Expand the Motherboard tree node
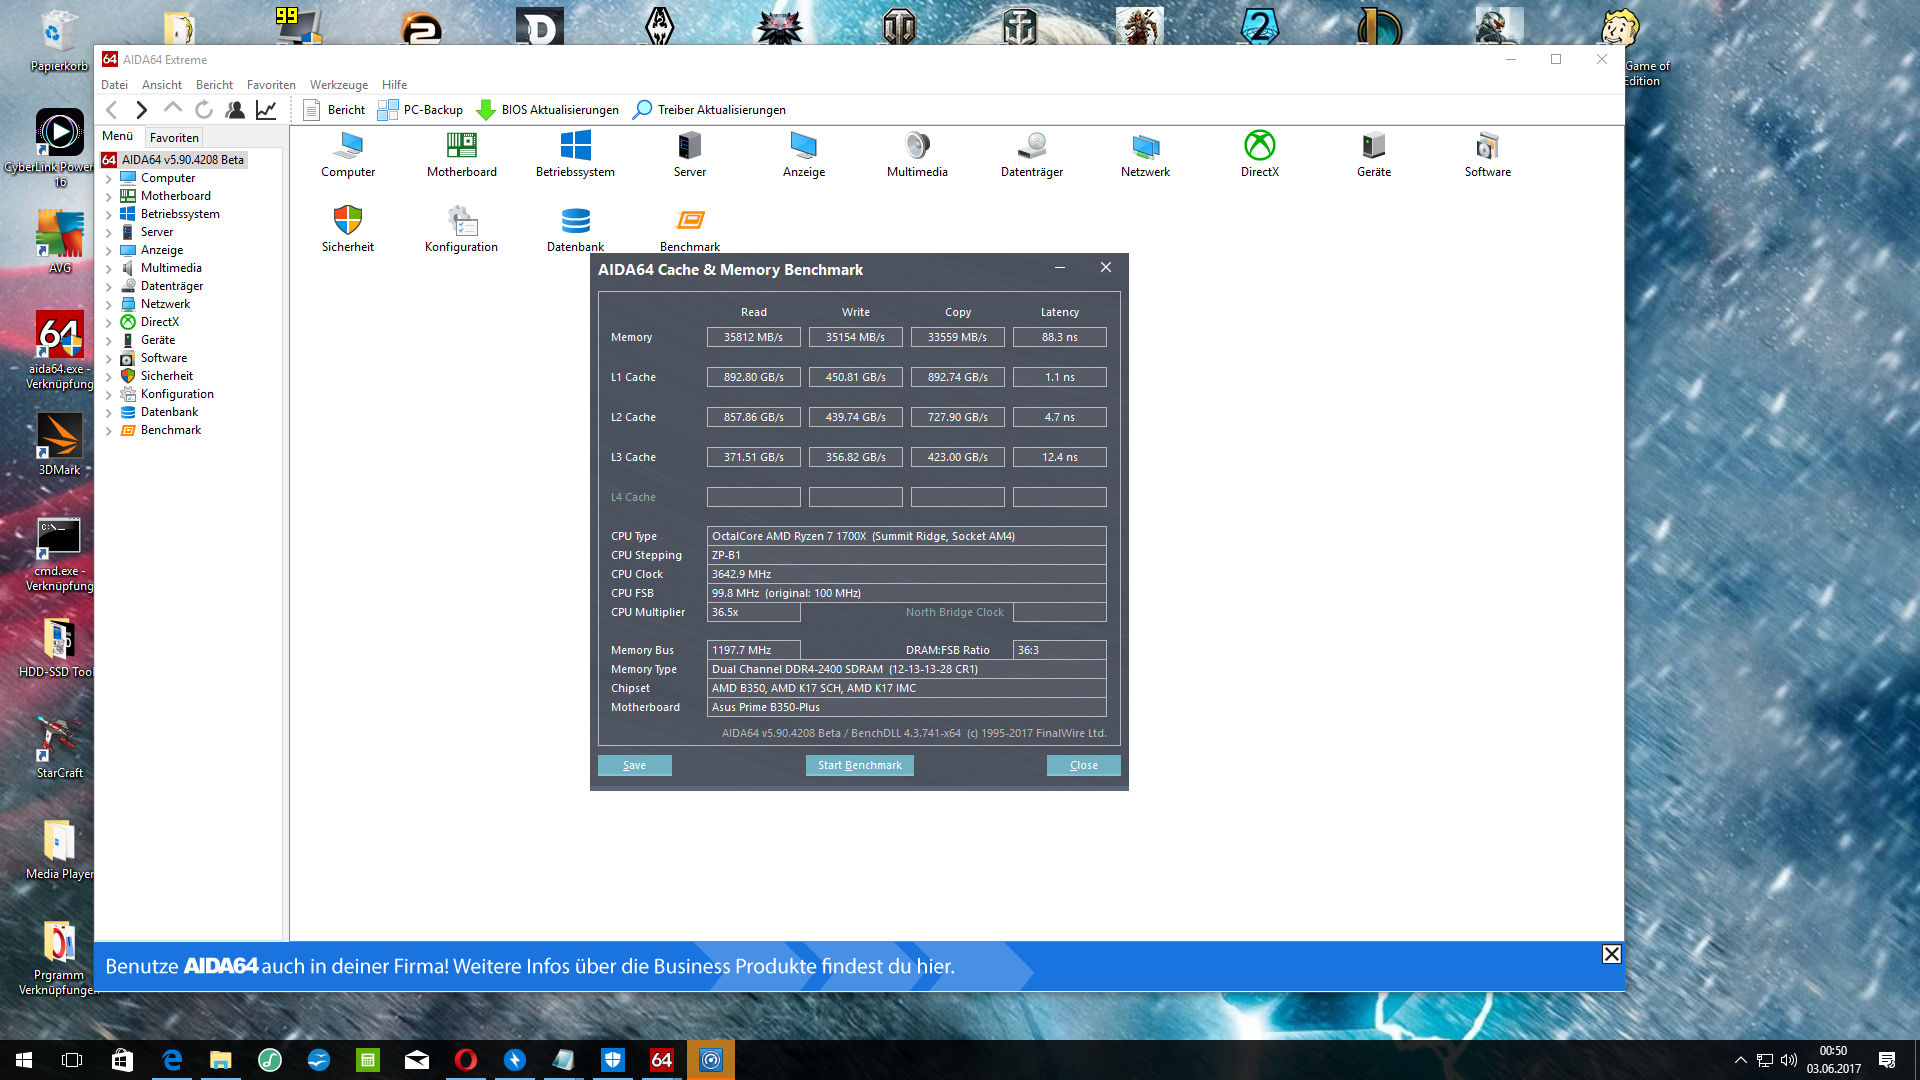 (109, 197)
